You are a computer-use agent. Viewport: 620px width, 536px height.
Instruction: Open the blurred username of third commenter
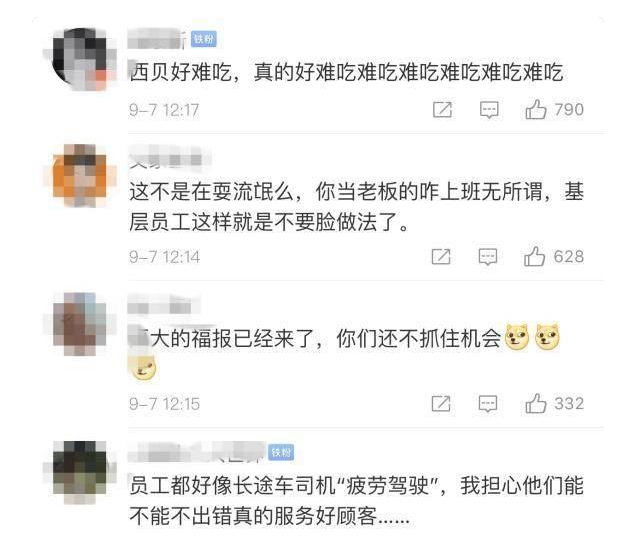pyautogui.click(x=164, y=306)
